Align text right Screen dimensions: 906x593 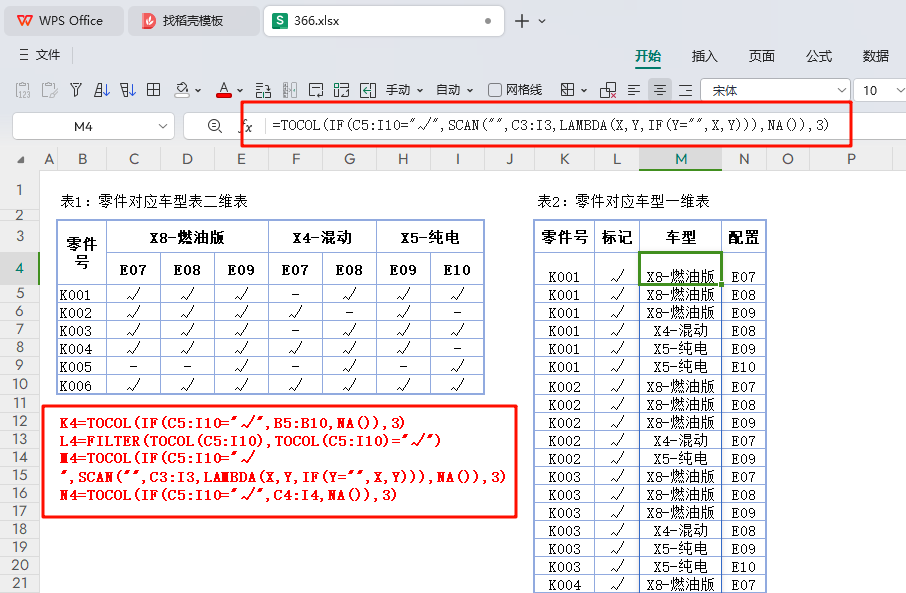685,90
